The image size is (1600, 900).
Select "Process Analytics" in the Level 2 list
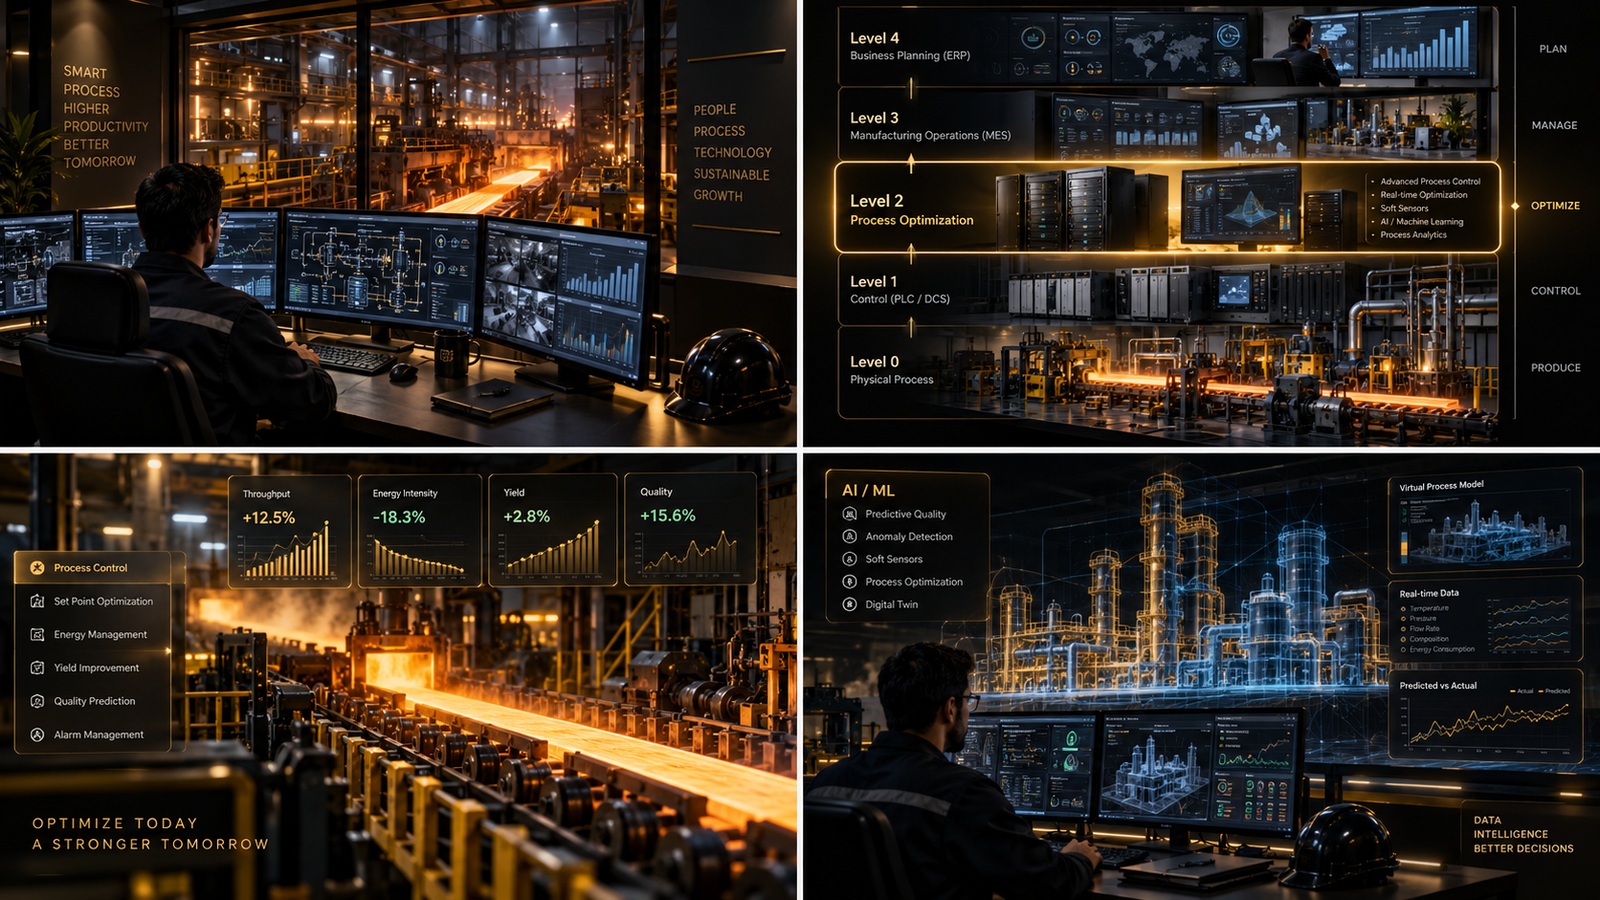click(1413, 235)
